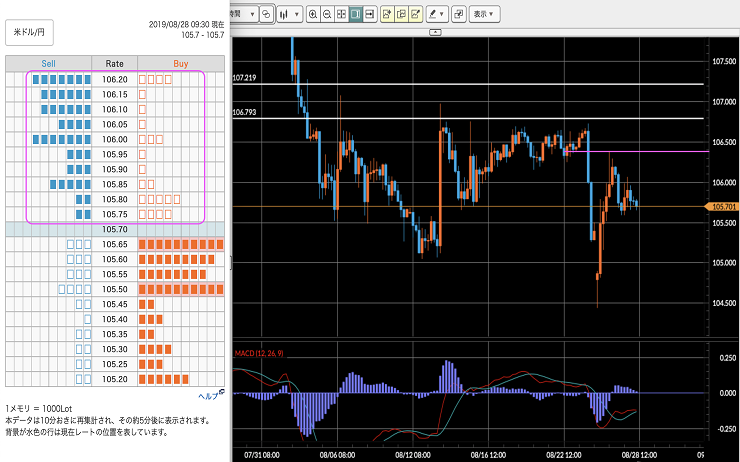Select the 106.00 rate row
This screenshot has width=740, height=462.
115,139
